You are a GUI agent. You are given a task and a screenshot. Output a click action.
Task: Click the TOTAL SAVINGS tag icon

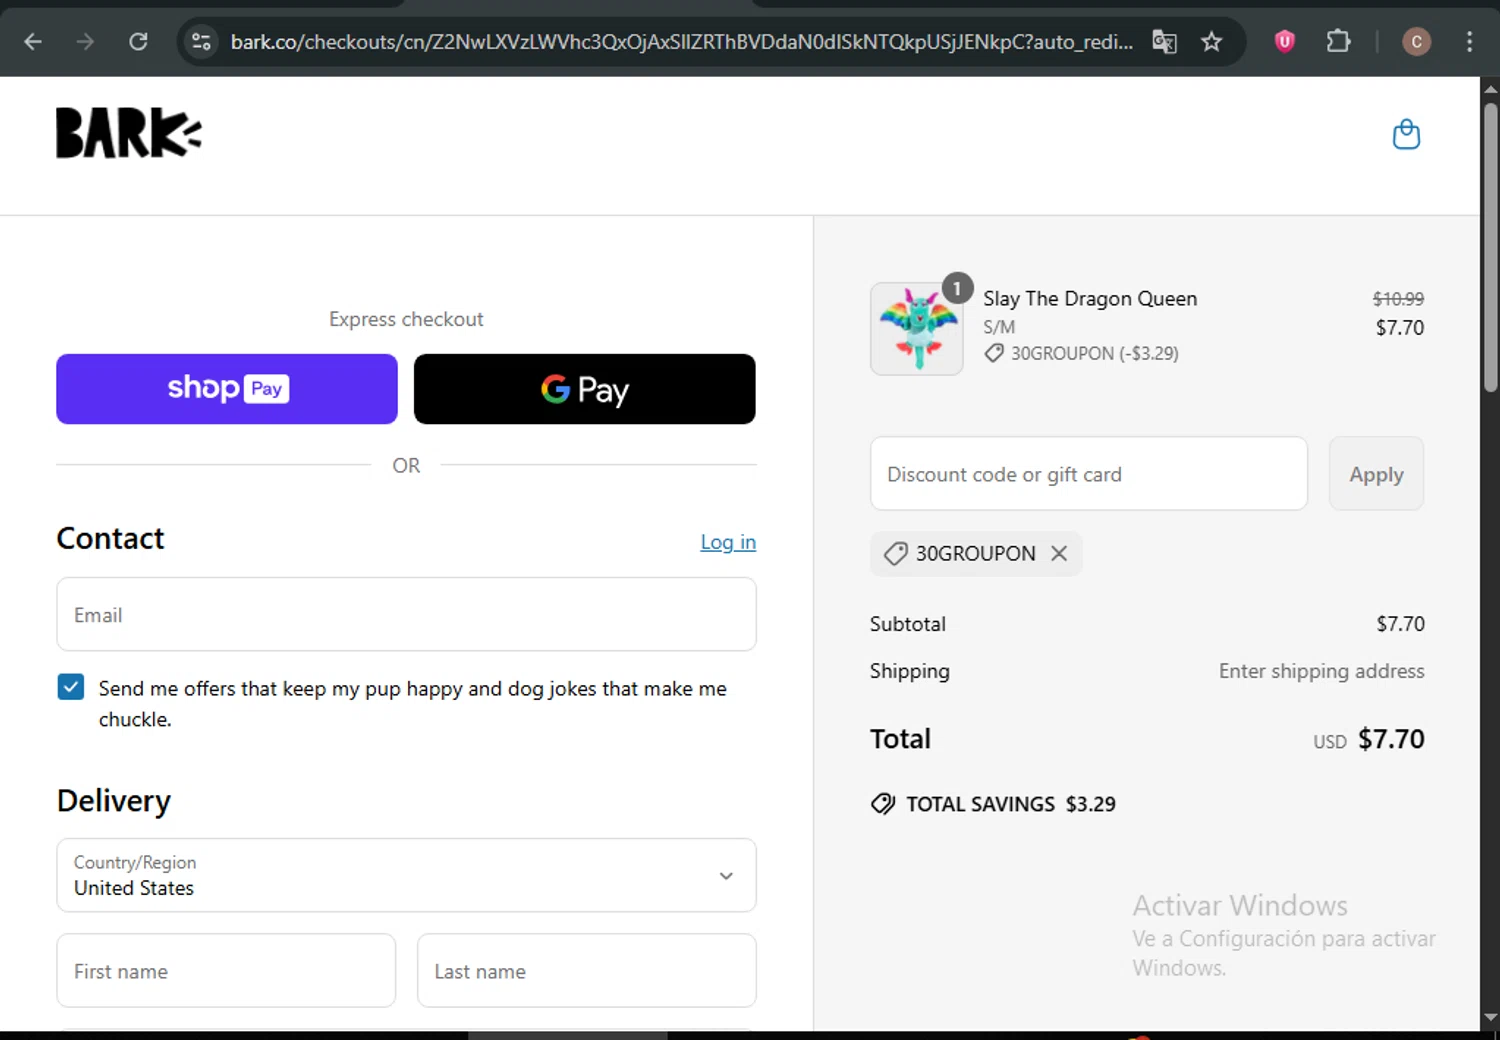click(883, 804)
